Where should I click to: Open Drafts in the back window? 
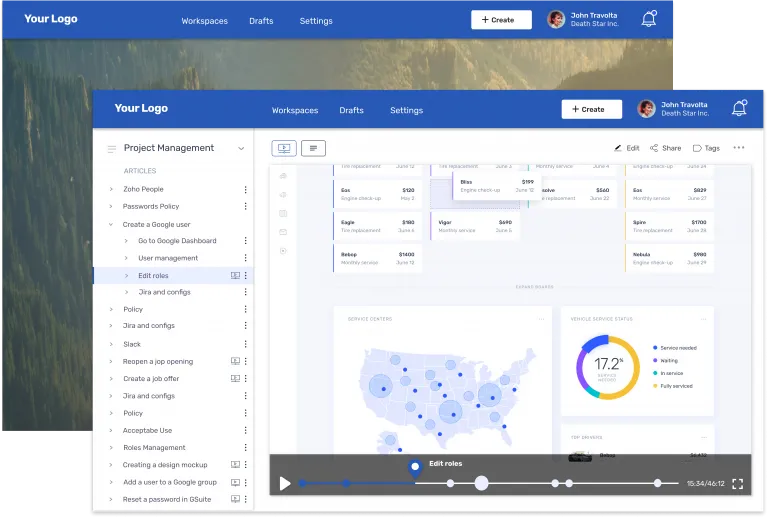pyautogui.click(x=261, y=21)
